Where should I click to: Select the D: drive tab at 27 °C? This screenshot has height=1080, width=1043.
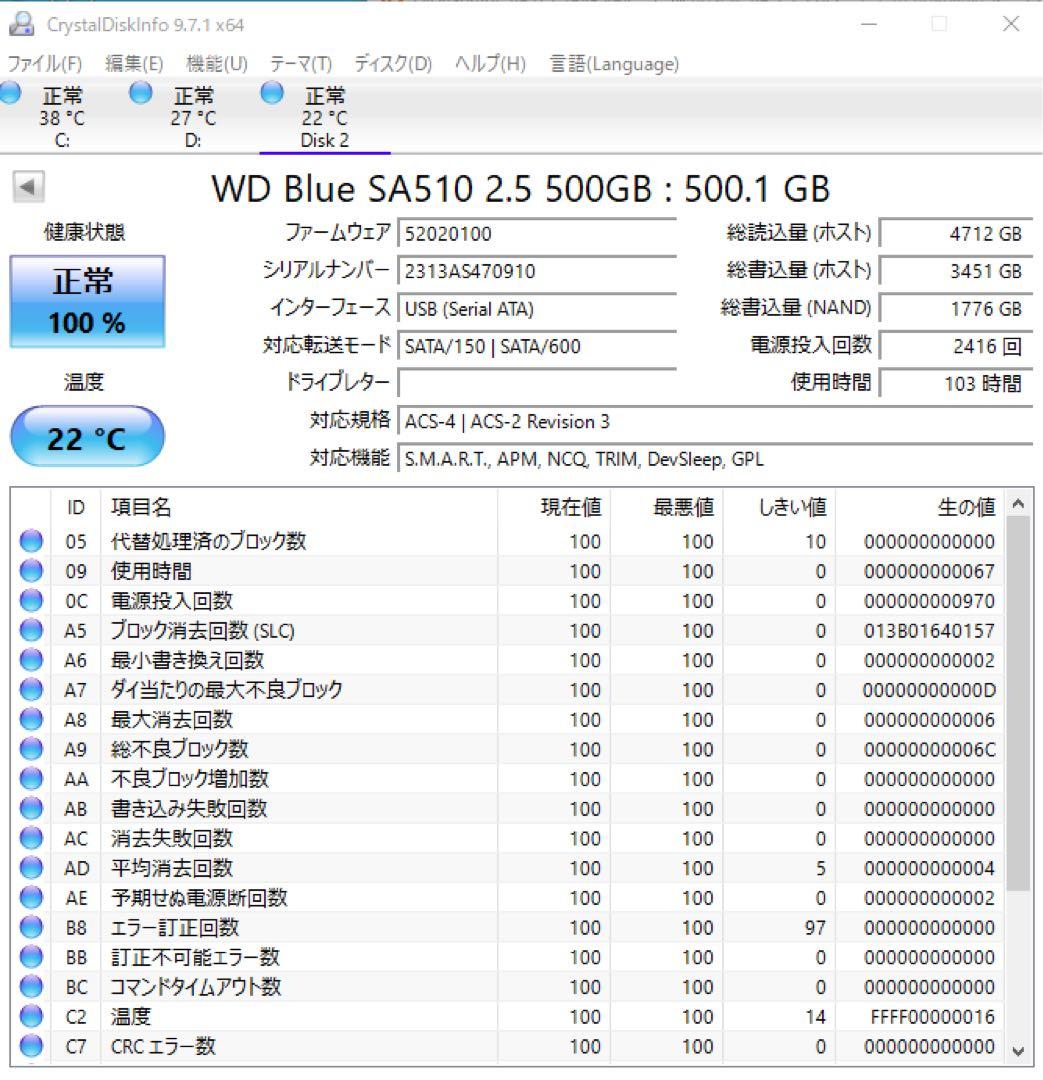(x=193, y=117)
